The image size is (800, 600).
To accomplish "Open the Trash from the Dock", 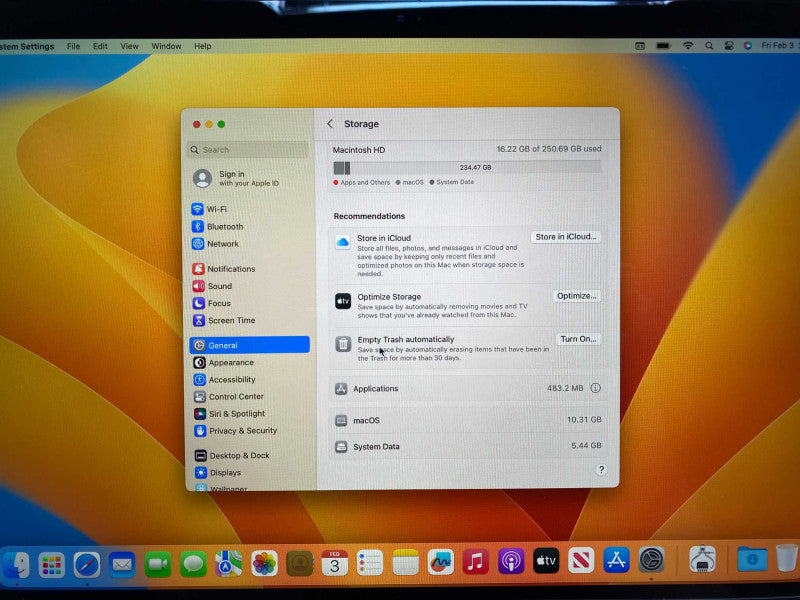I will tap(786, 558).
